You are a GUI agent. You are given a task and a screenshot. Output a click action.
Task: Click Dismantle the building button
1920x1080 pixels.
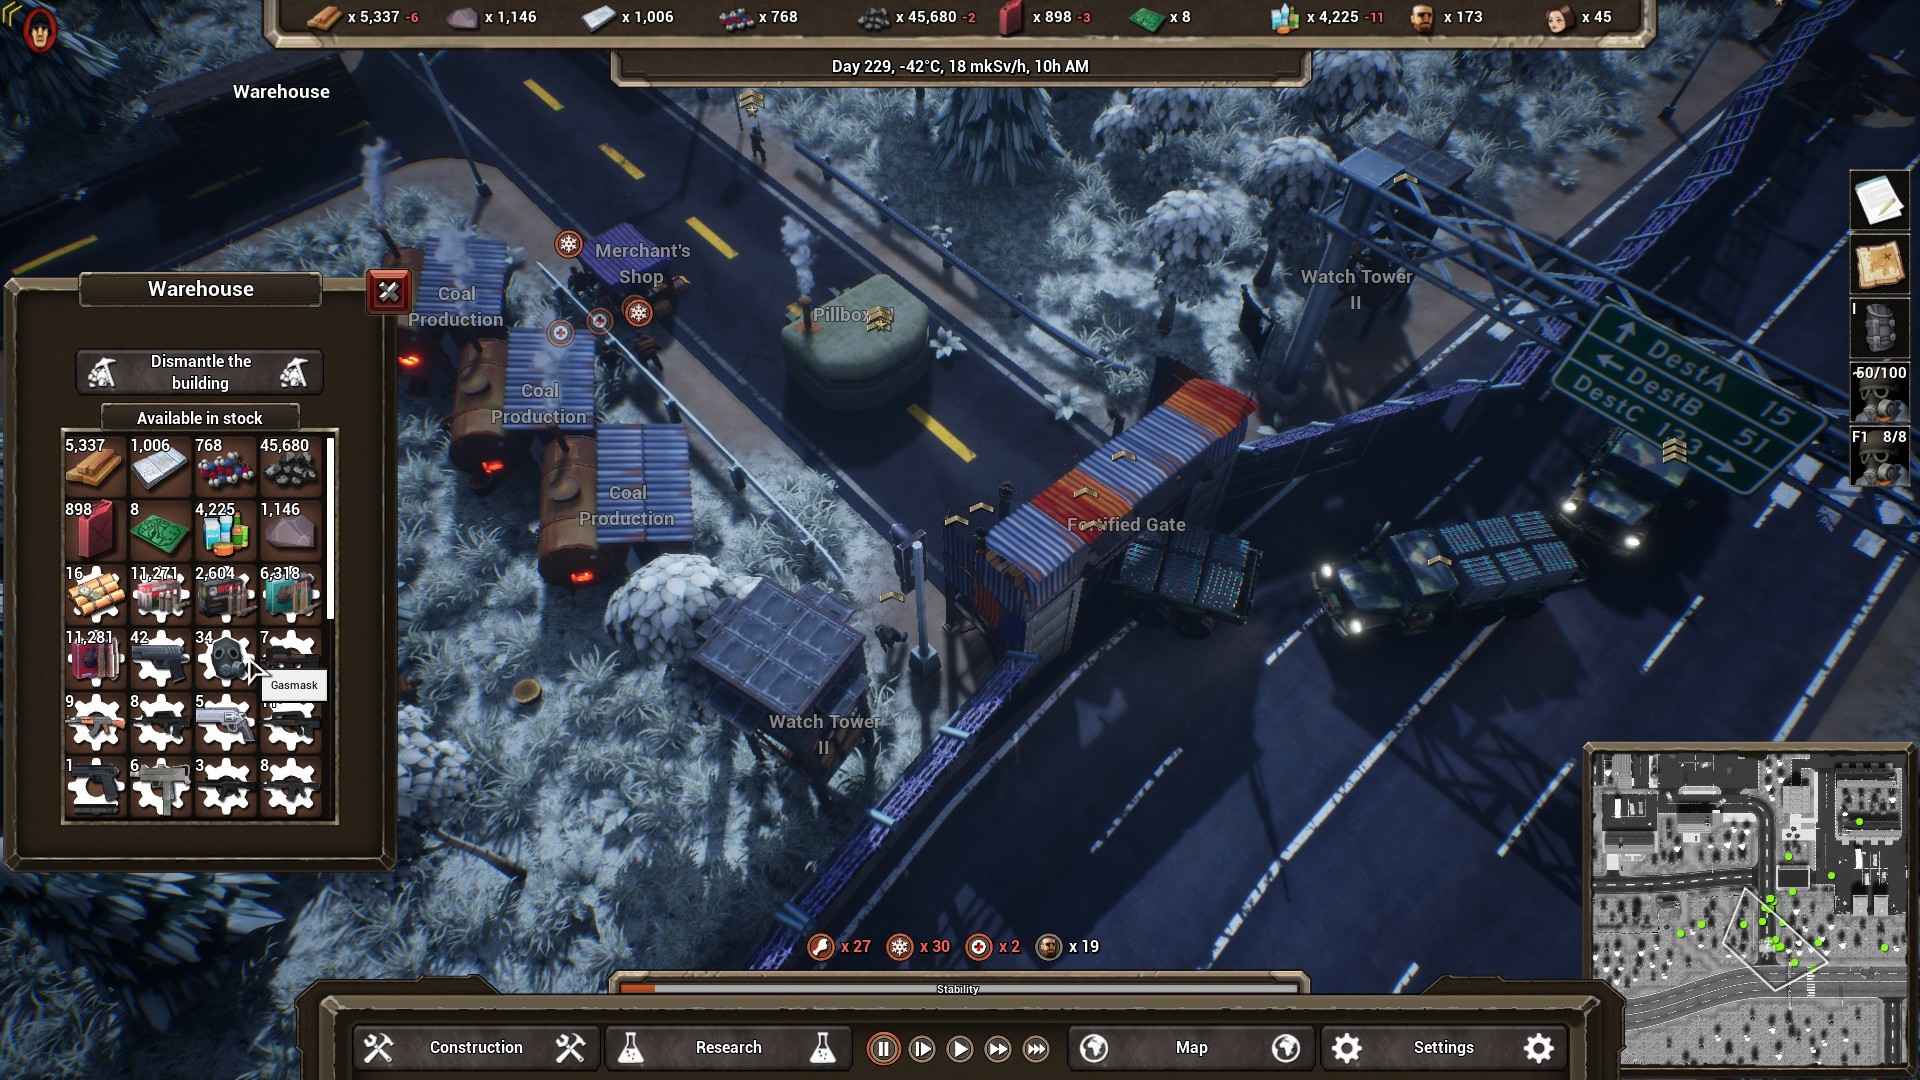pos(200,372)
